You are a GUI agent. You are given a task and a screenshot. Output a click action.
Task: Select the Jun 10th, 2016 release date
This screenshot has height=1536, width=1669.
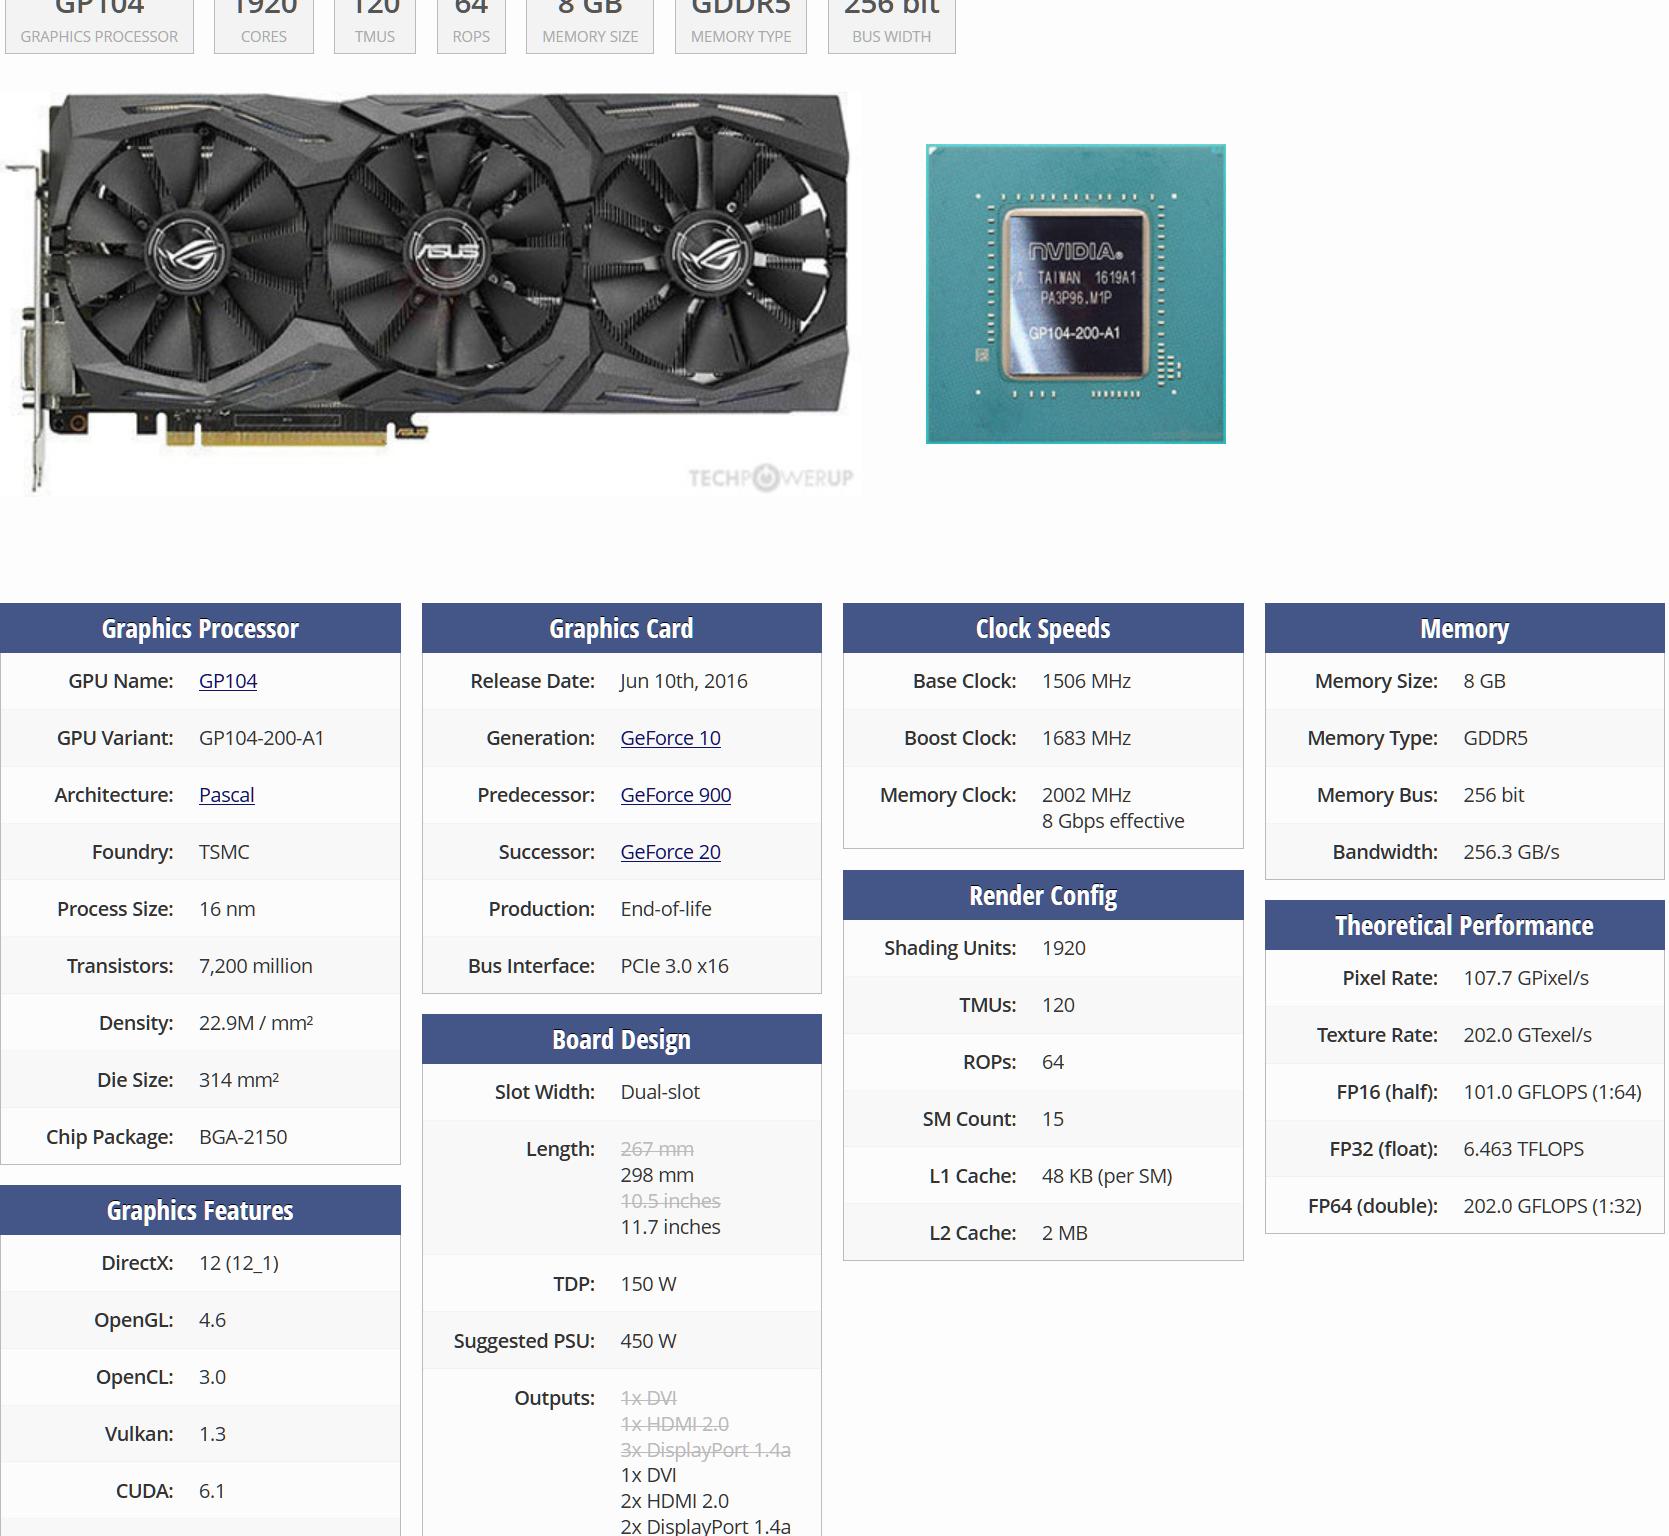click(684, 681)
